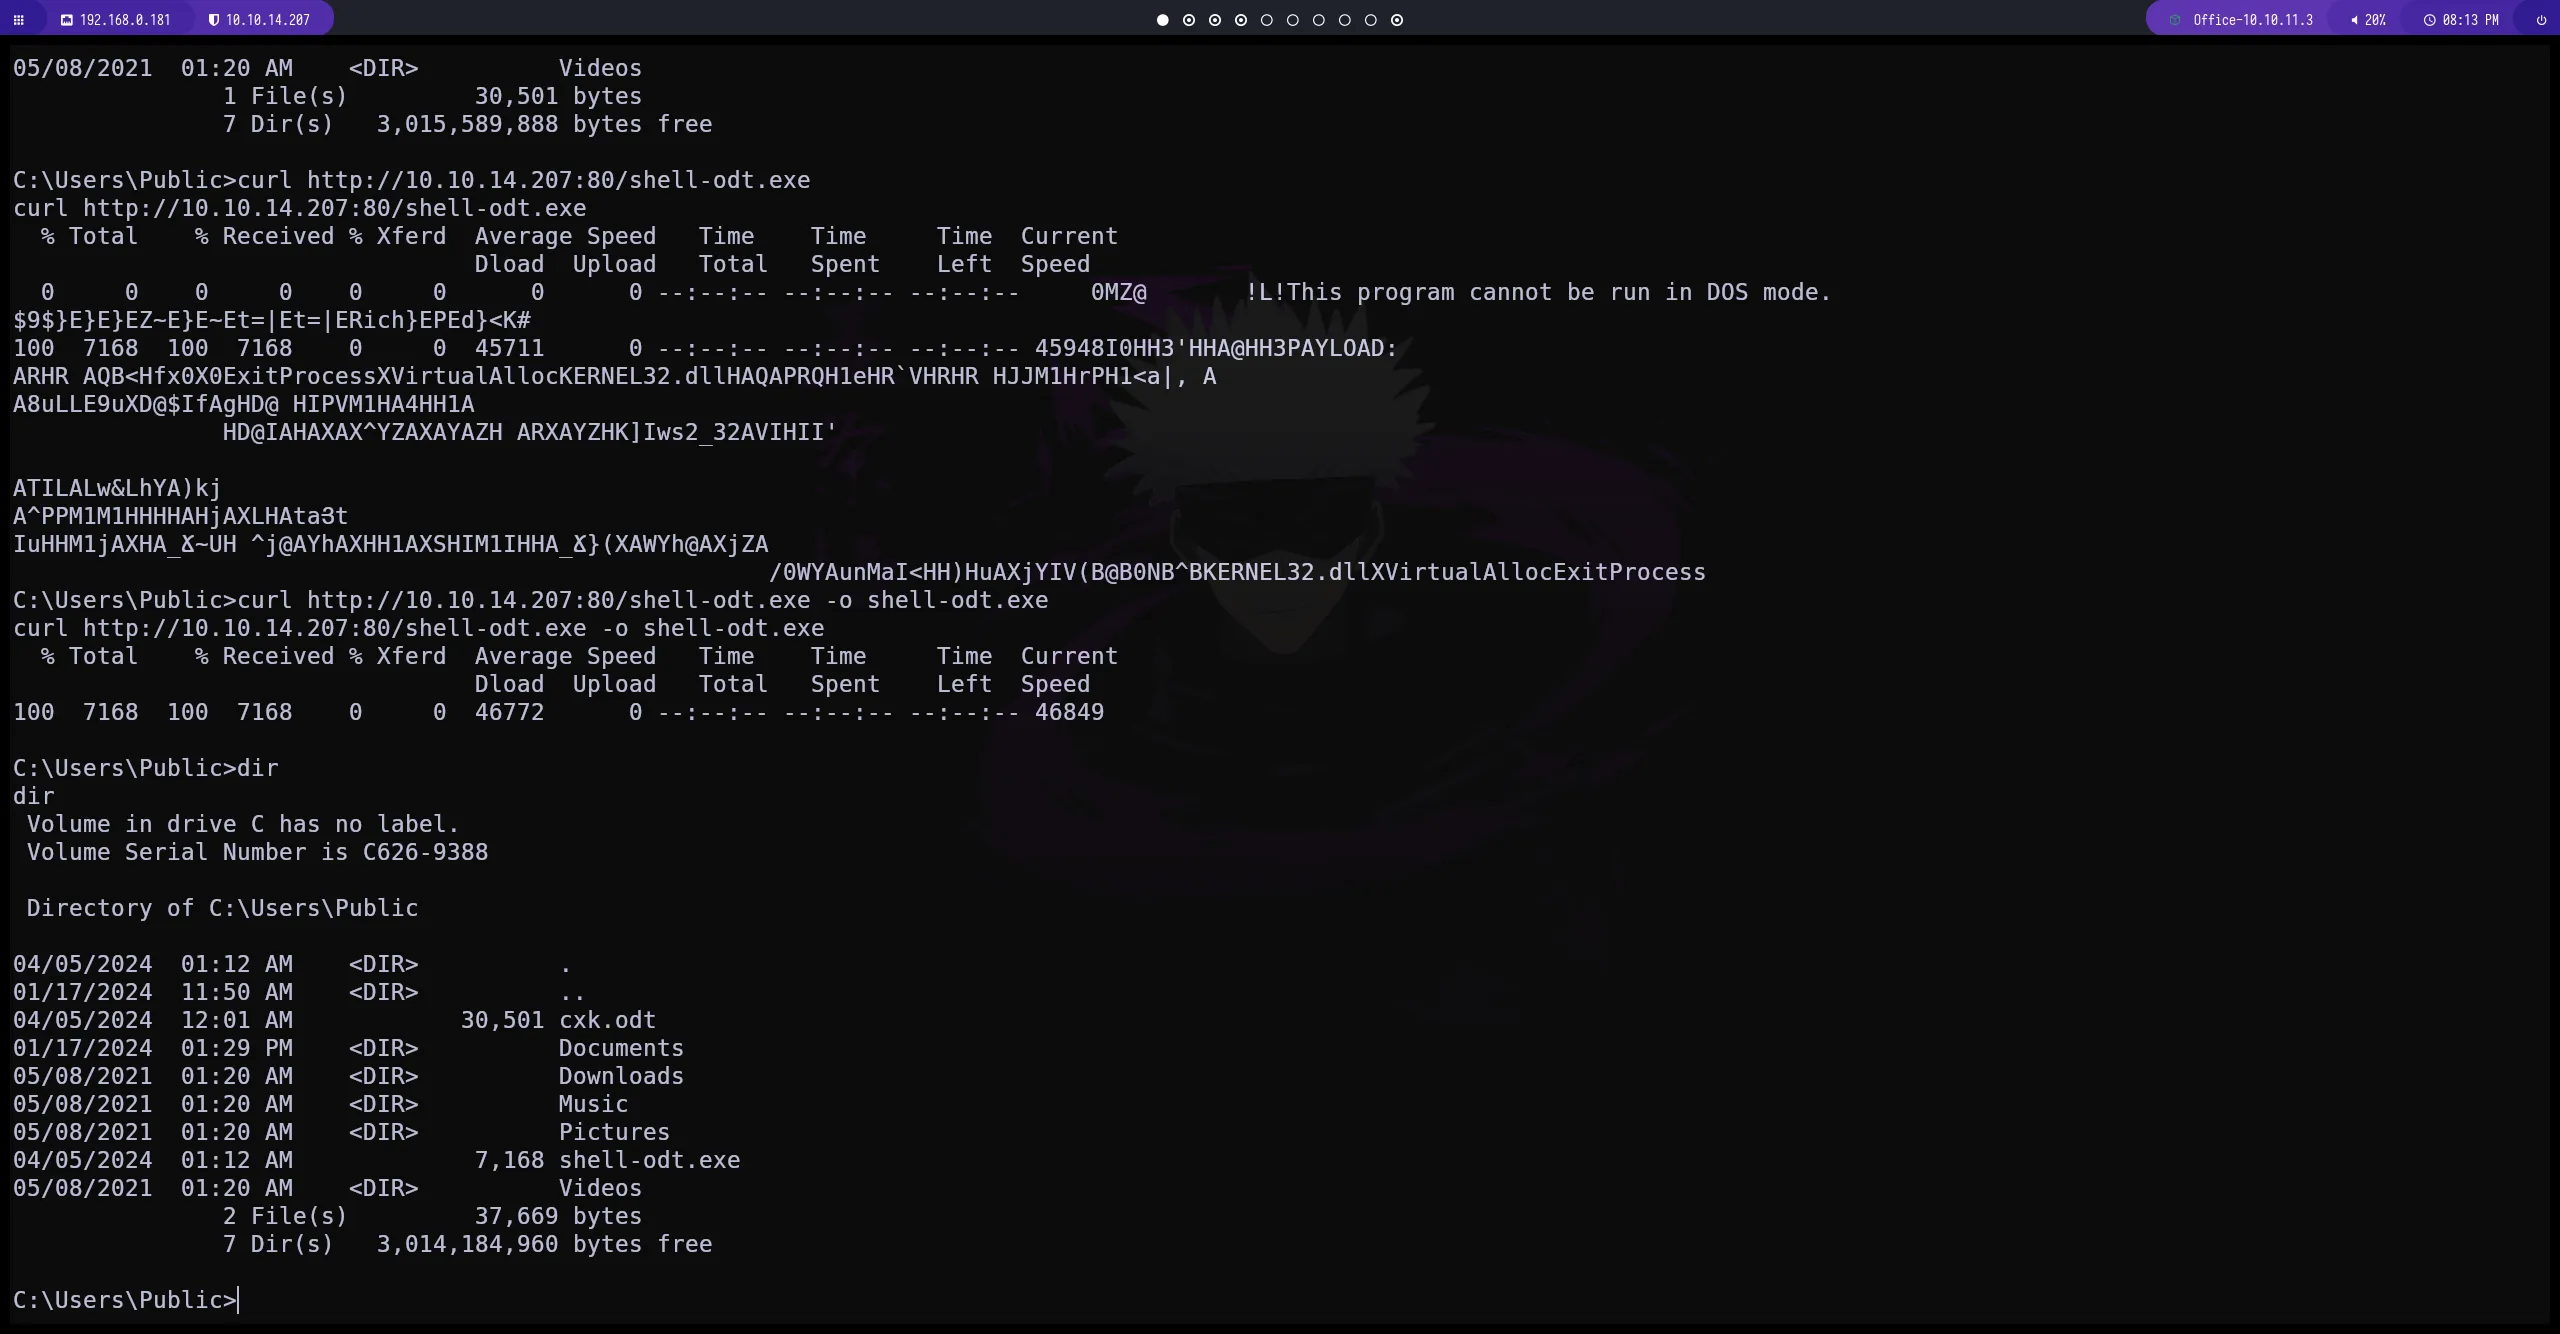Screen dimensions: 2560x1334
Task: Click the cube icon next to Office-10.10.11.3
Action: pos(2174,20)
